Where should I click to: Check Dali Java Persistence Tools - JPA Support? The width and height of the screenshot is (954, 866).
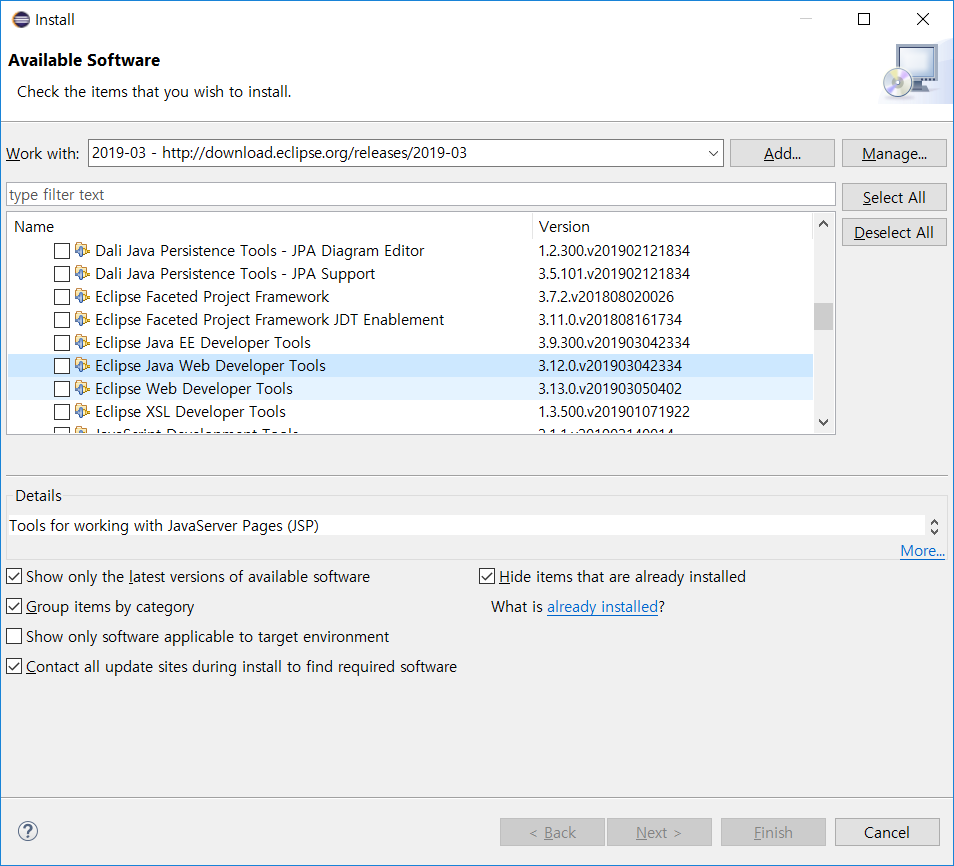(x=61, y=274)
